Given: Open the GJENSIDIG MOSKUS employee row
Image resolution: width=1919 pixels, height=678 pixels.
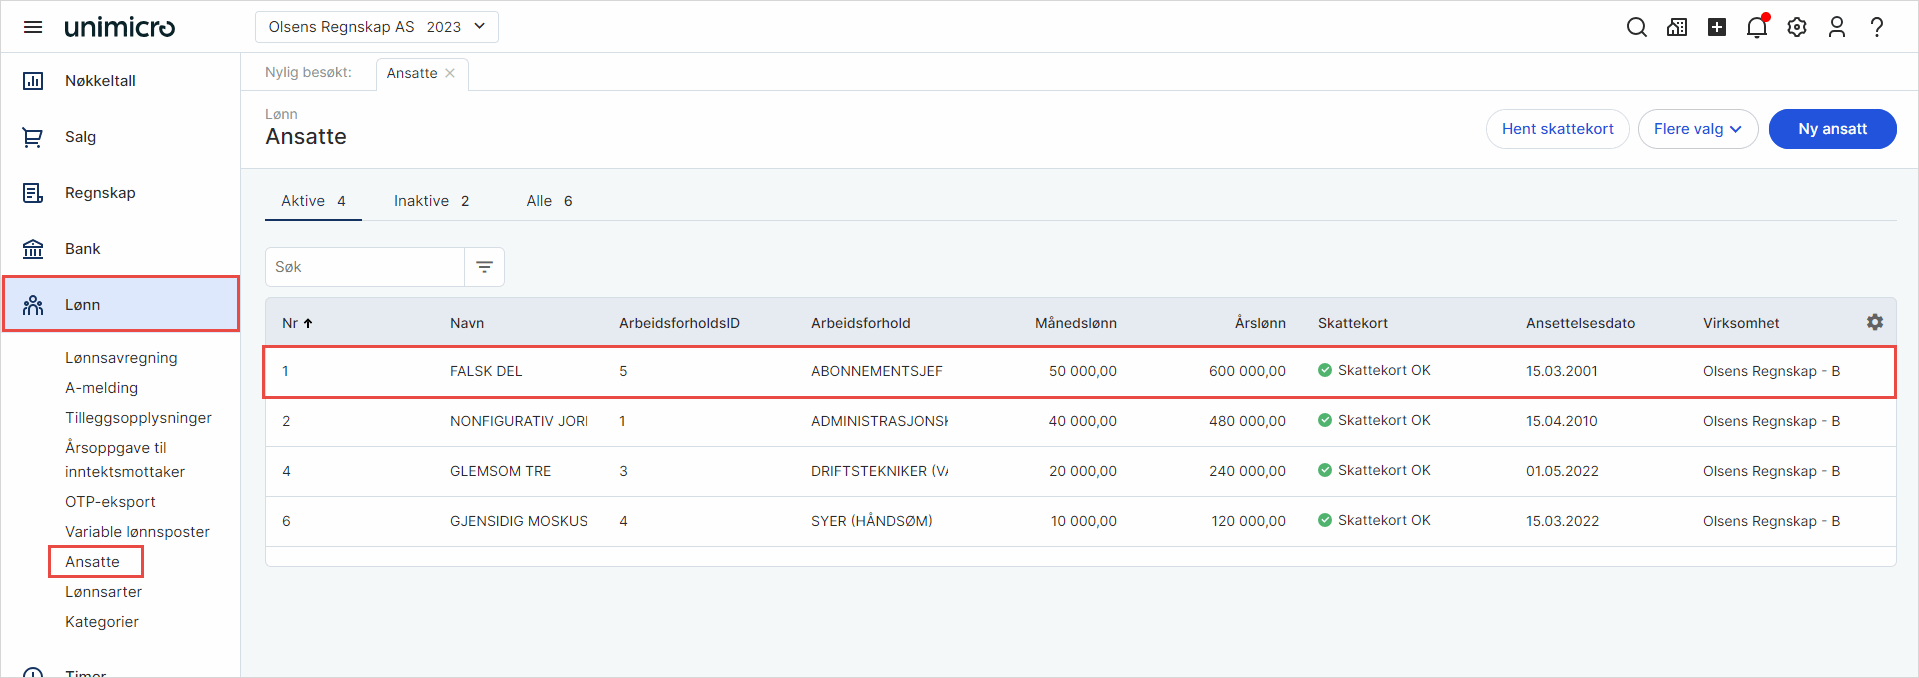Looking at the screenshot, I should point(518,521).
